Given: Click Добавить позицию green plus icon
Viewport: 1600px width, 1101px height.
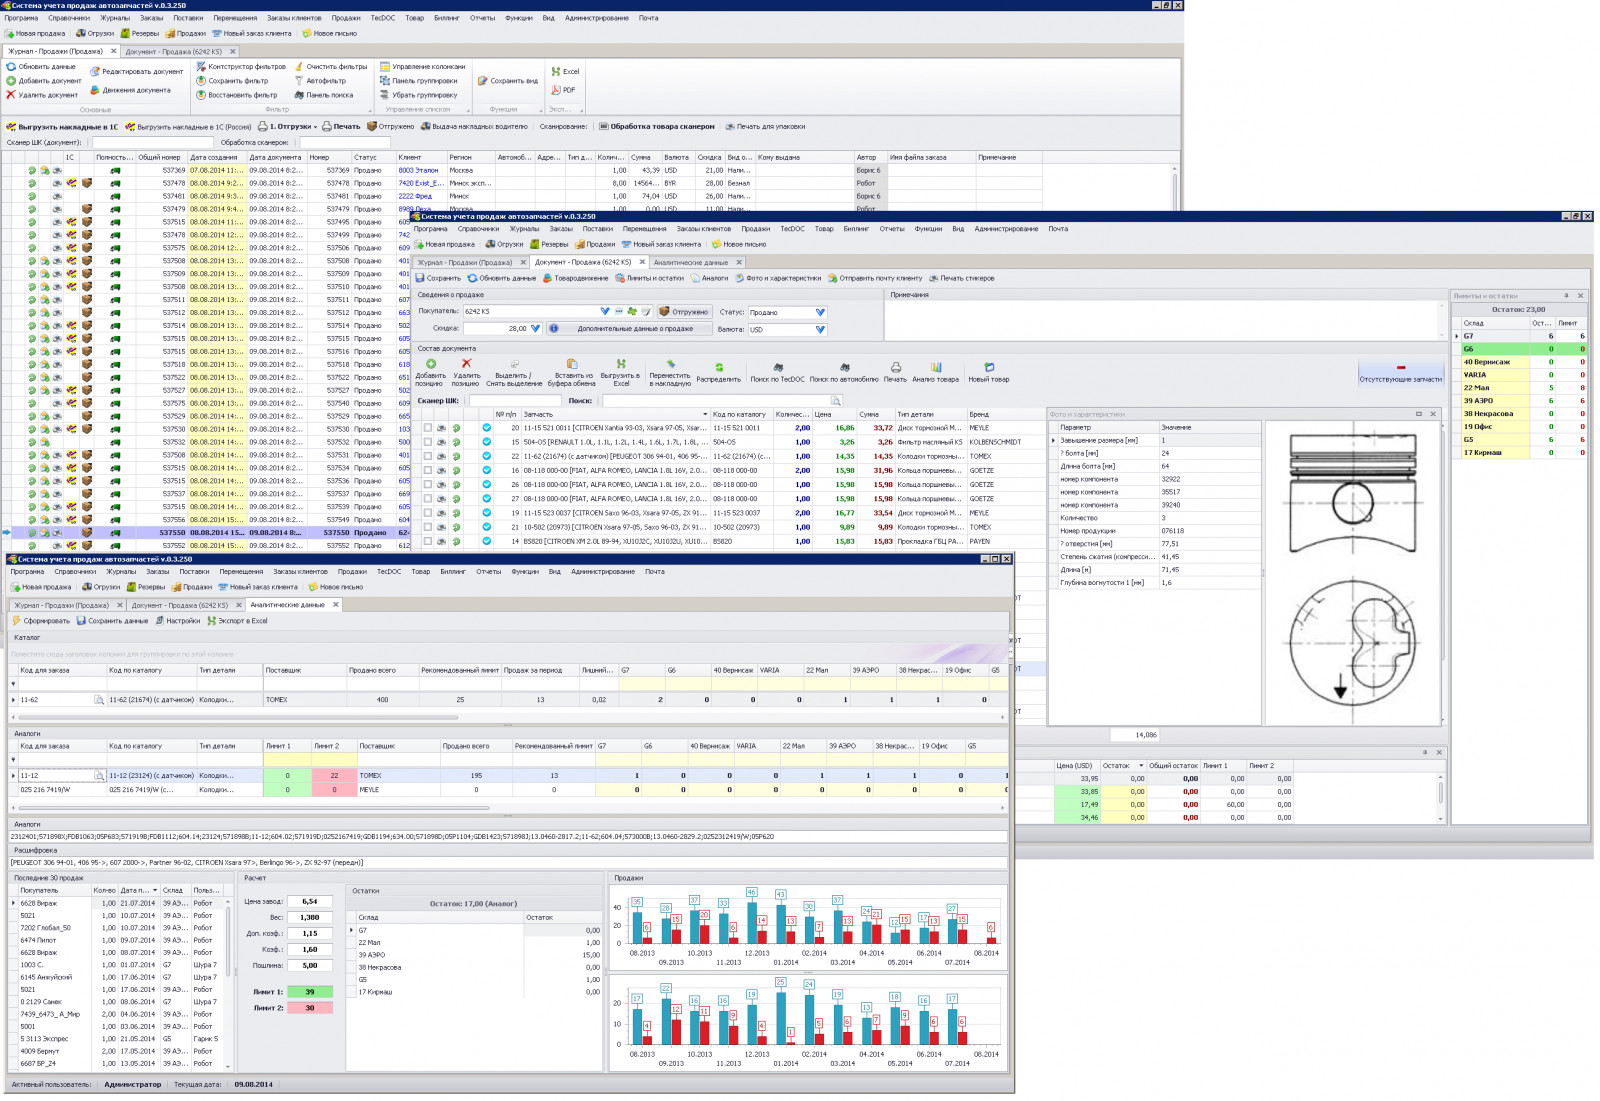Looking at the screenshot, I should click(x=431, y=364).
